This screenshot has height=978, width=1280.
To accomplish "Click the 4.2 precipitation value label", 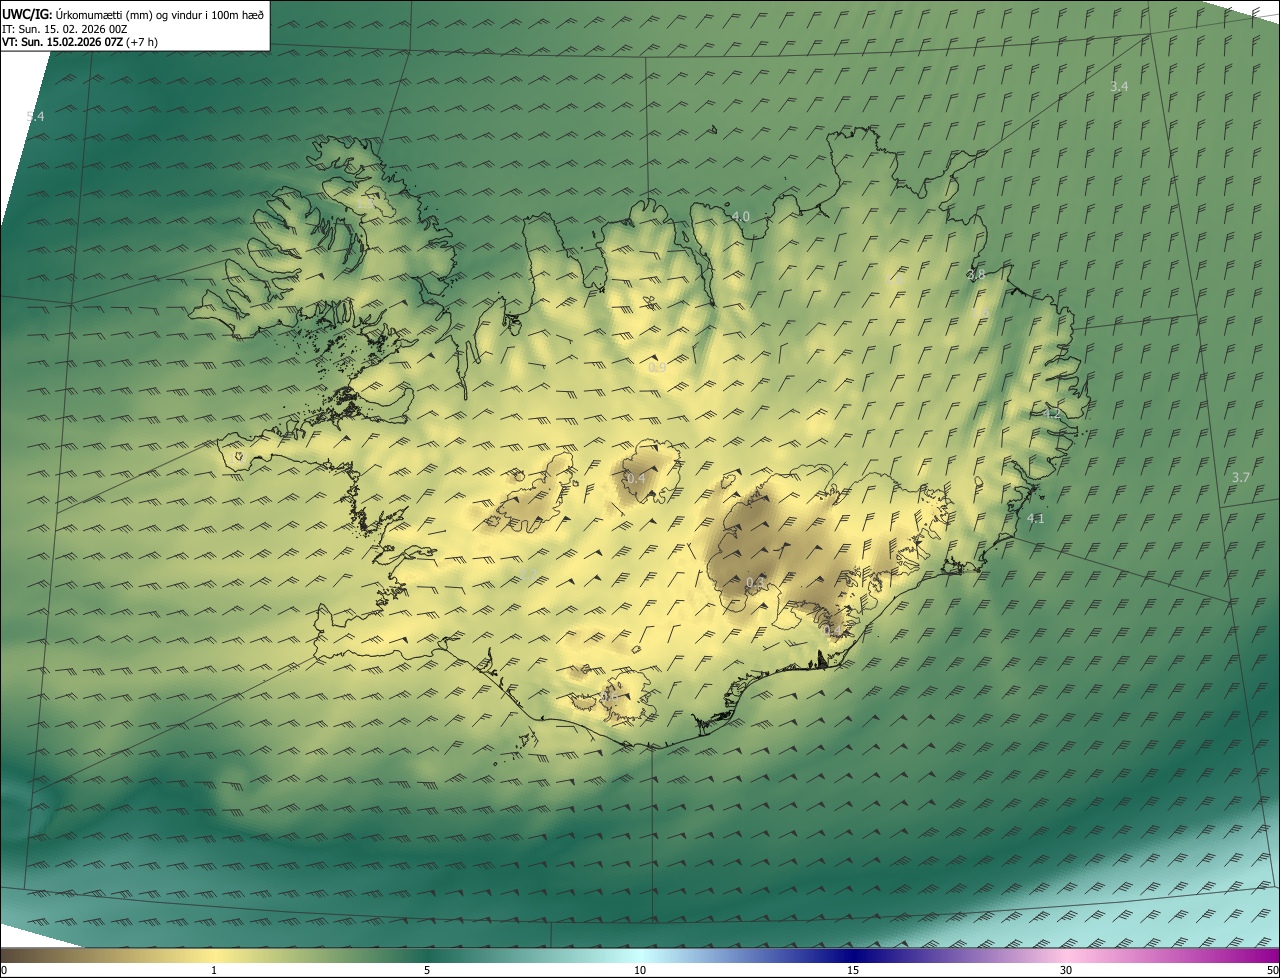I will [1051, 413].
